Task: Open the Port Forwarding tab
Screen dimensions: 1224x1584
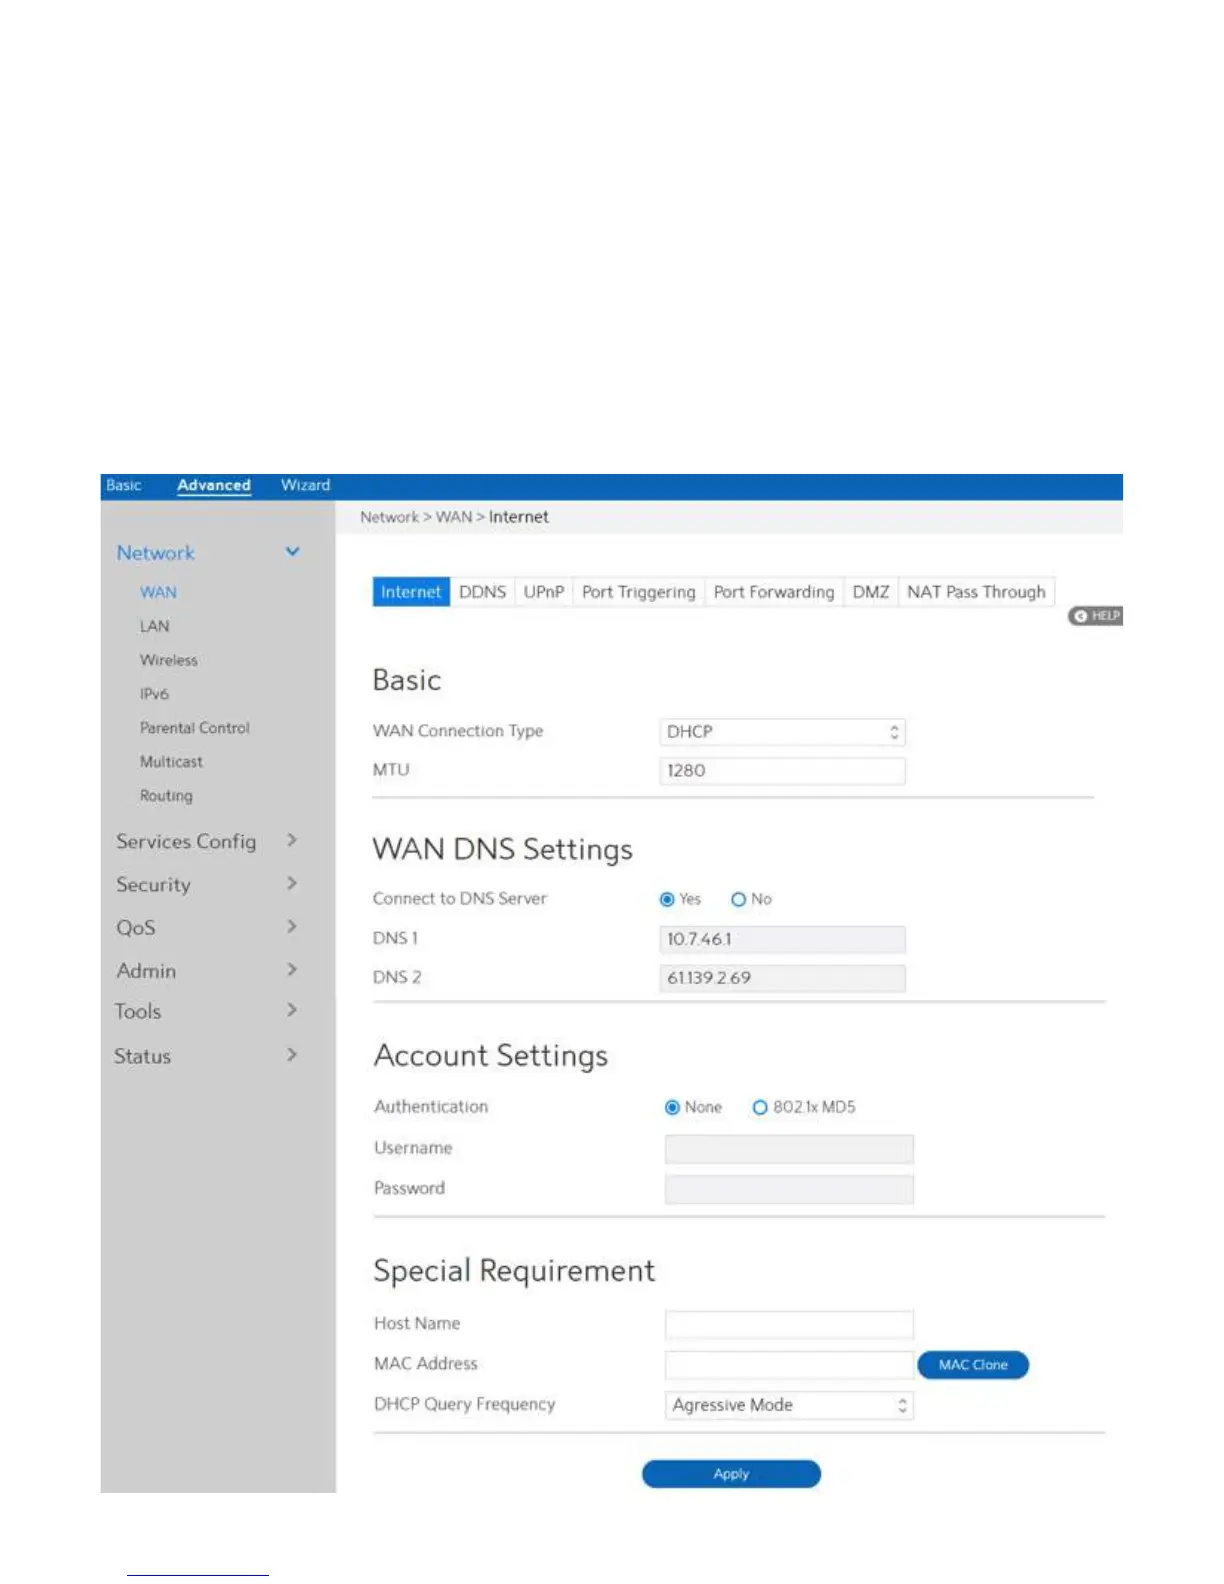Action: coord(774,592)
